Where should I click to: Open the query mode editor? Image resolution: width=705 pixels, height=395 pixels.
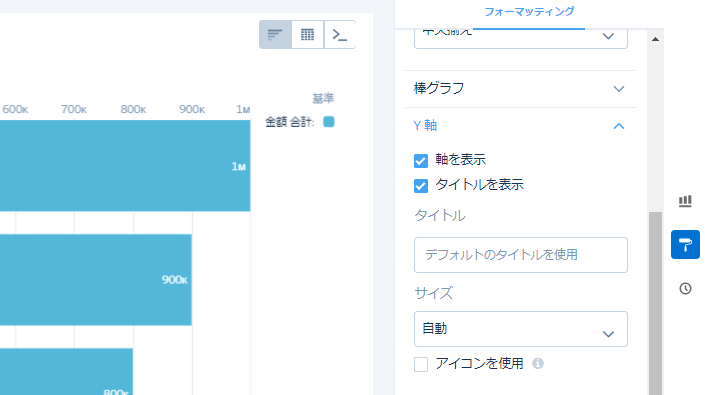point(340,35)
